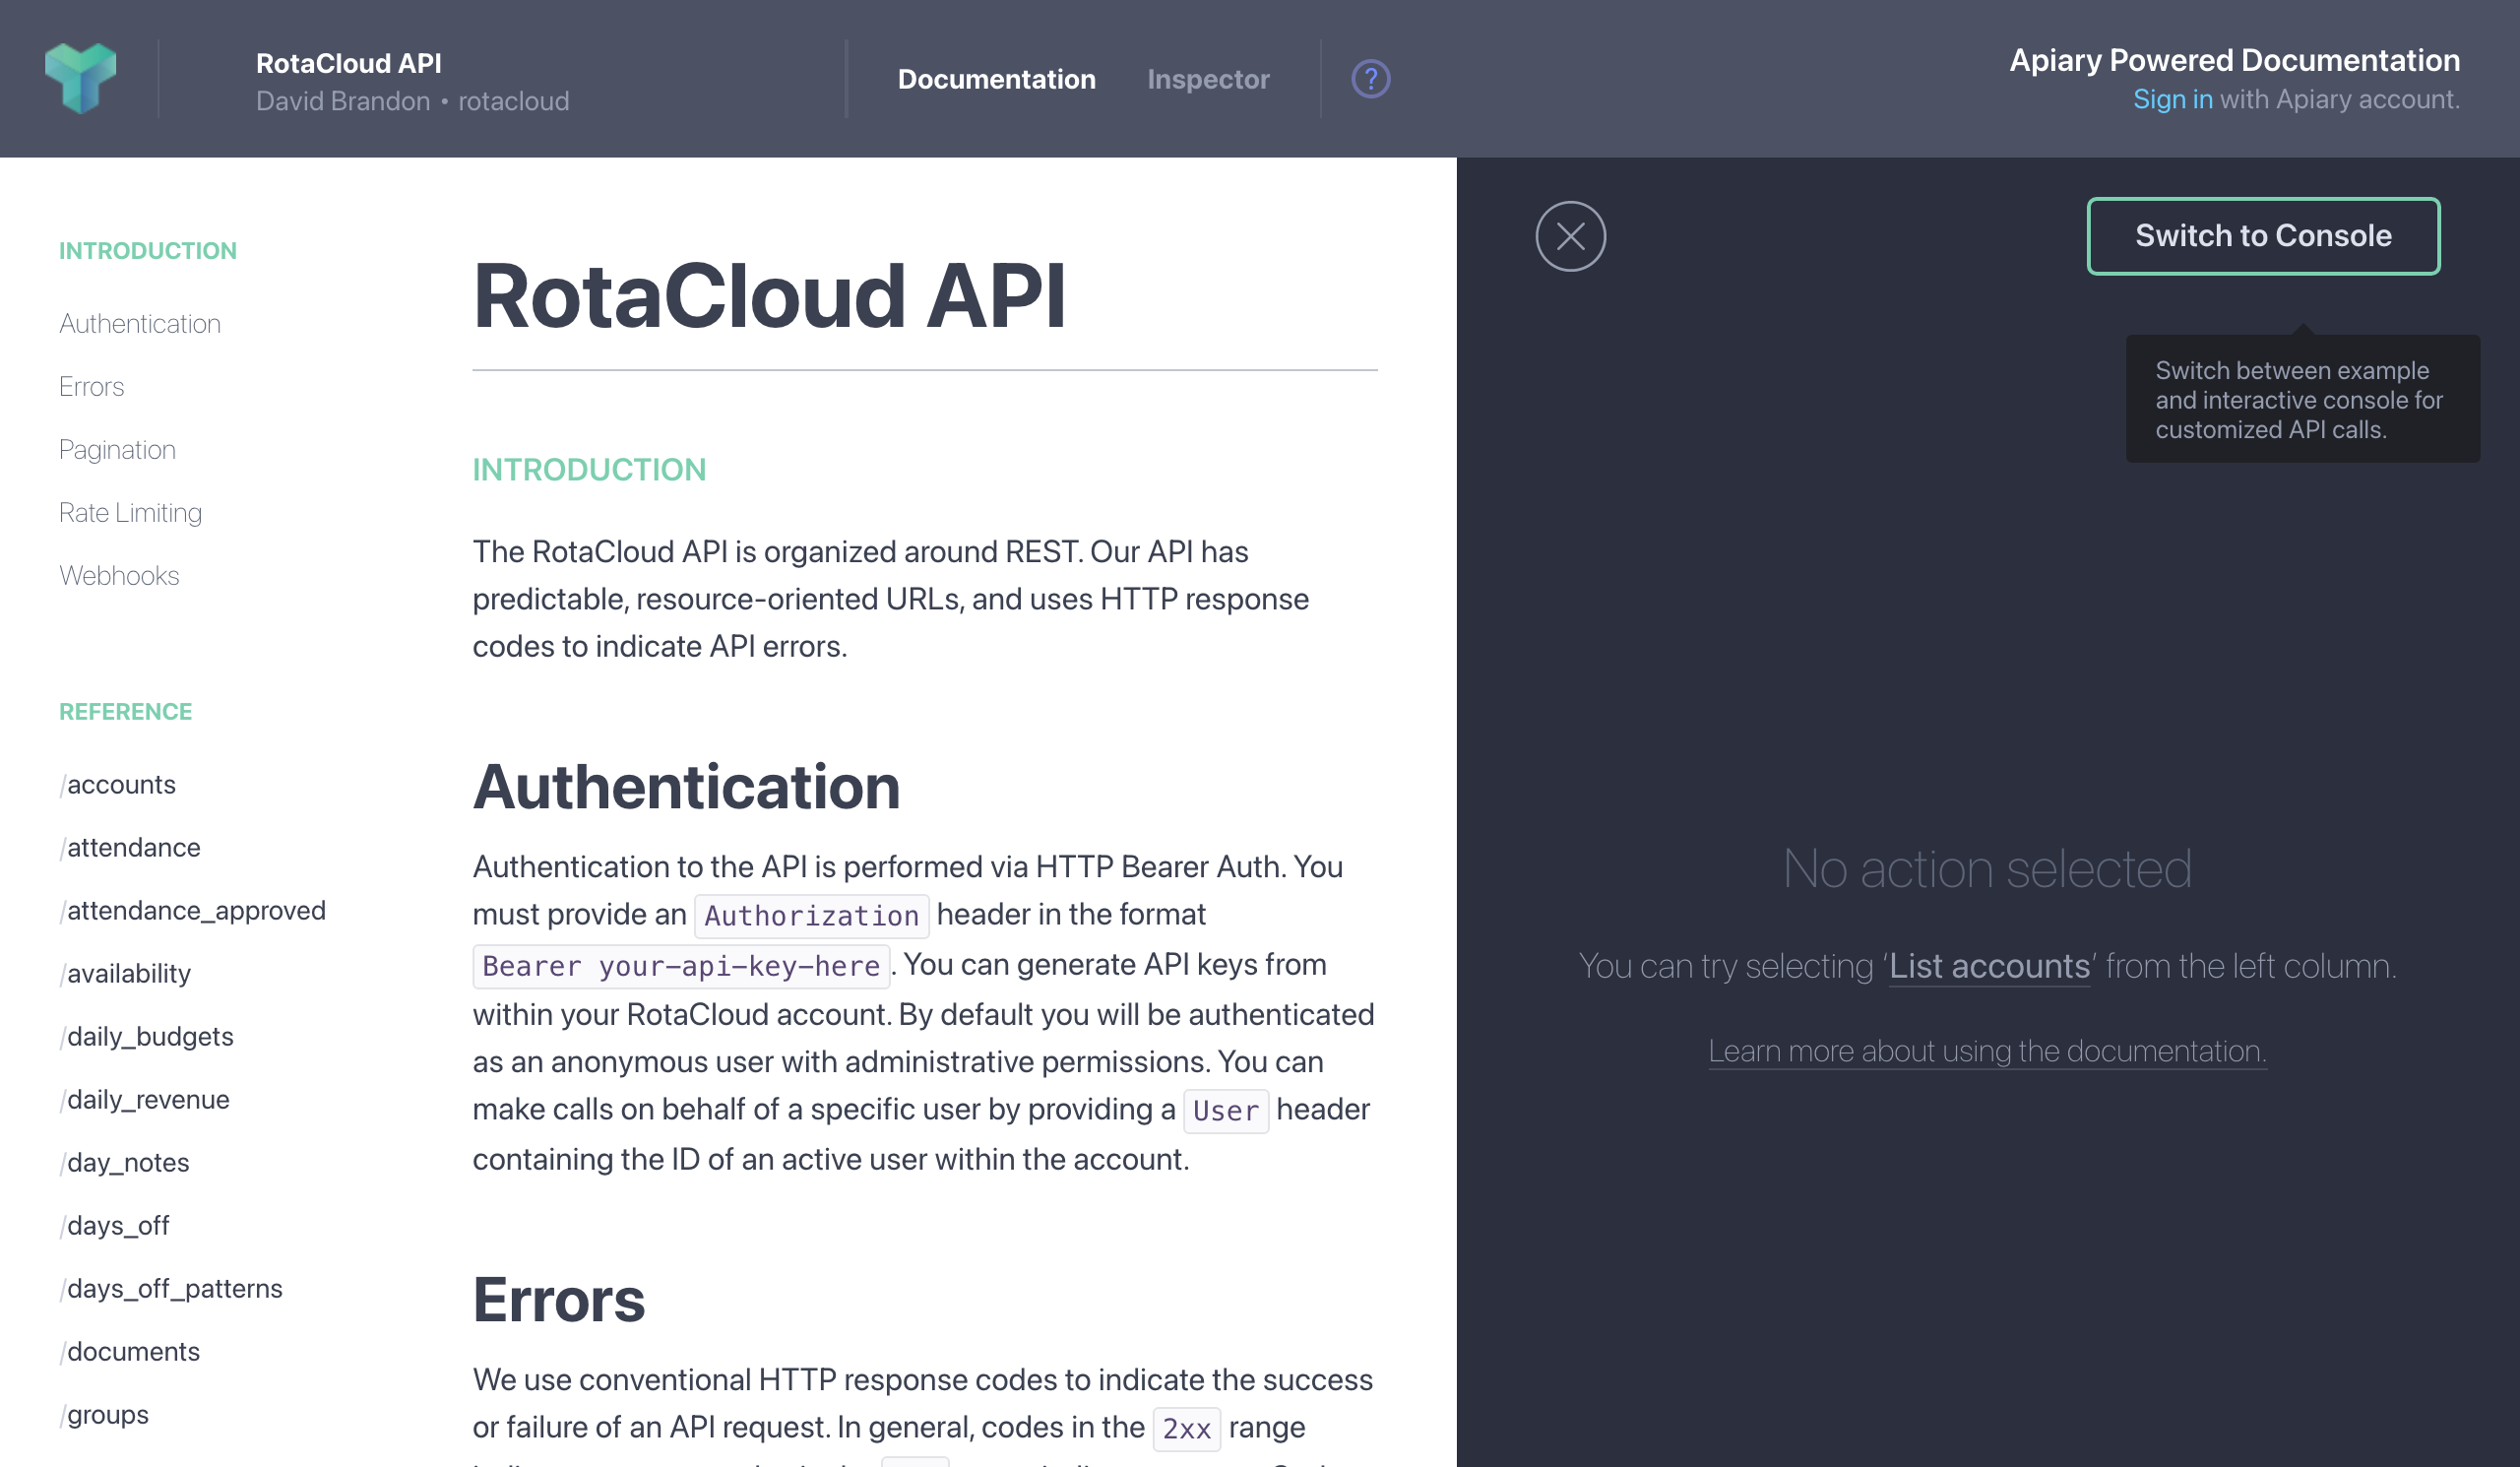
Task: Open the Webhooks section
Action: point(119,575)
